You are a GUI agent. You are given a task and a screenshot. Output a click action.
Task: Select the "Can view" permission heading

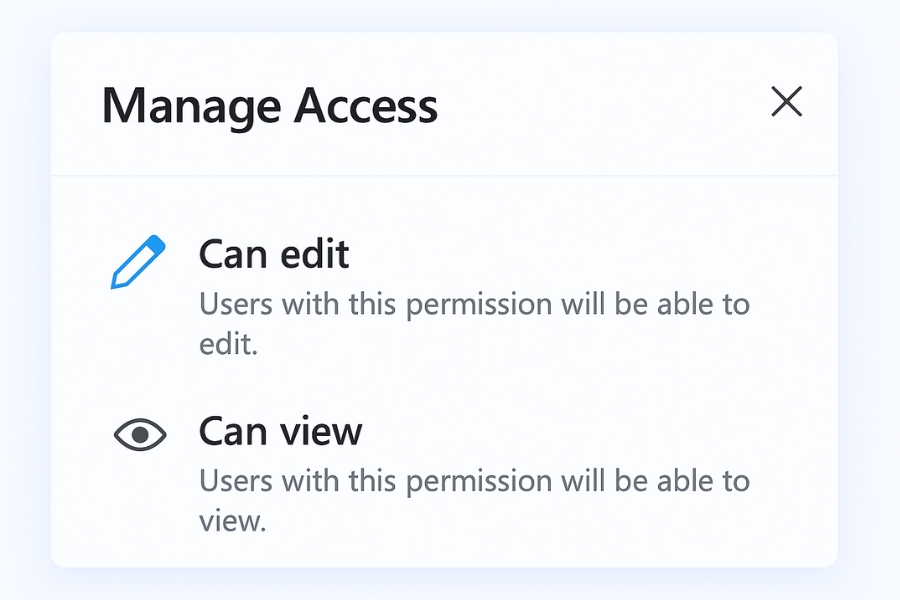click(280, 432)
